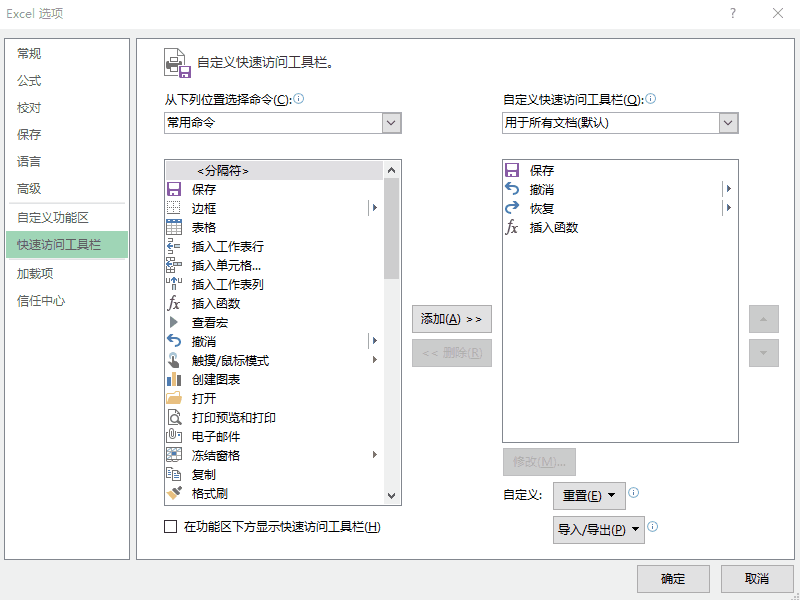The height and width of the screenshot is (600, 800).
Task: Confirm with the 确定 button
Action: (x=673, y=579)
